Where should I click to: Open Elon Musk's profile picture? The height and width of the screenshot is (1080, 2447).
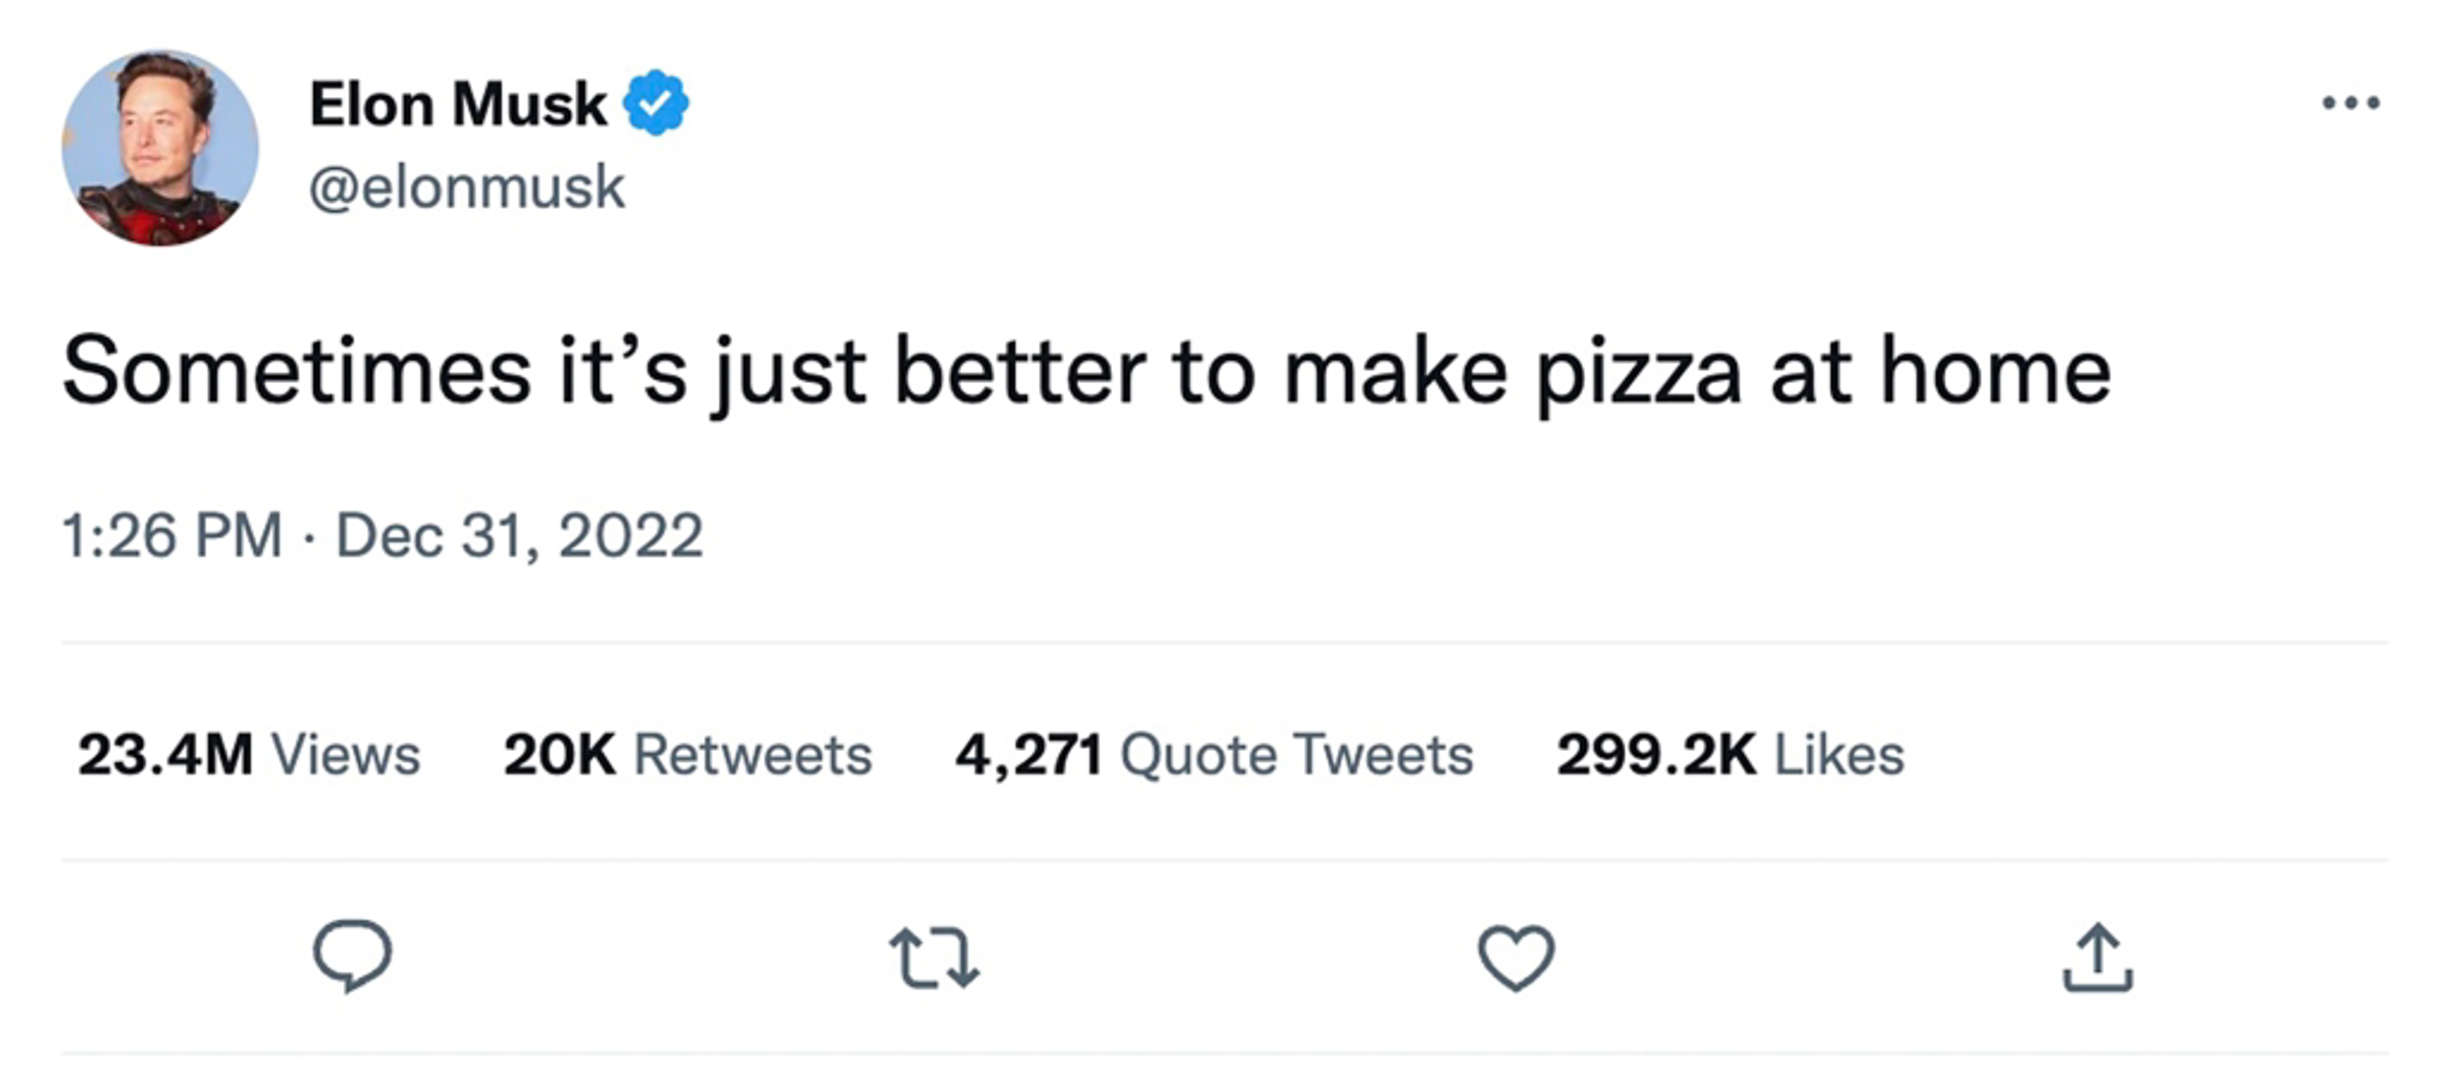160,148
